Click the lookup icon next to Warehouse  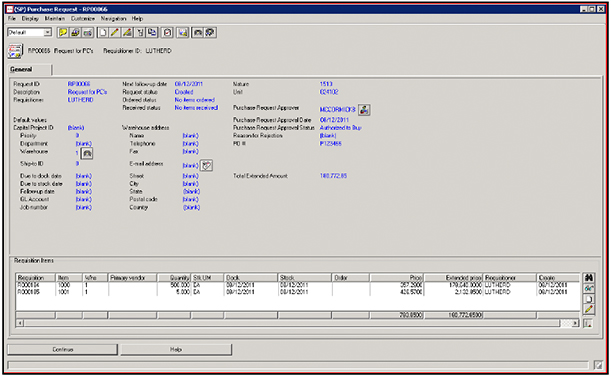coord(87,153)
